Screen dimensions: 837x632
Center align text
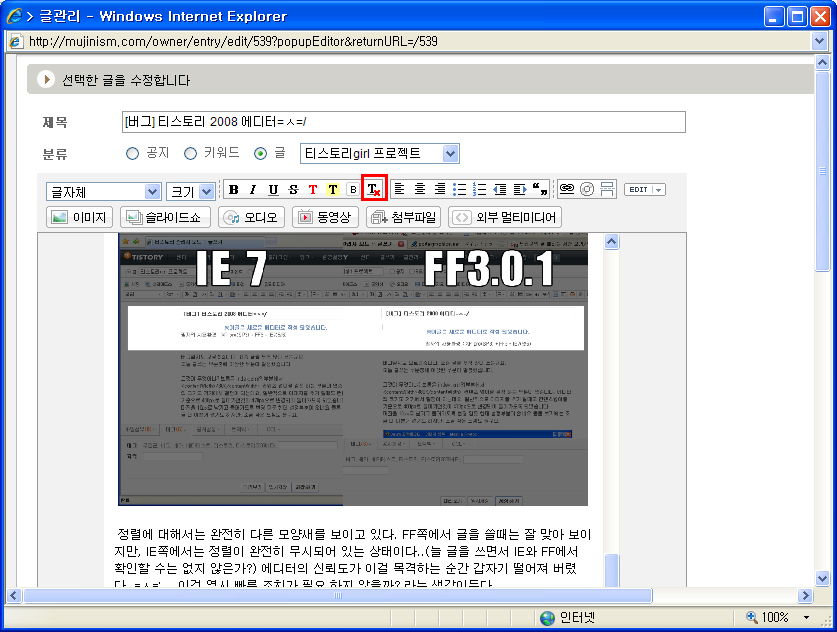420,189
